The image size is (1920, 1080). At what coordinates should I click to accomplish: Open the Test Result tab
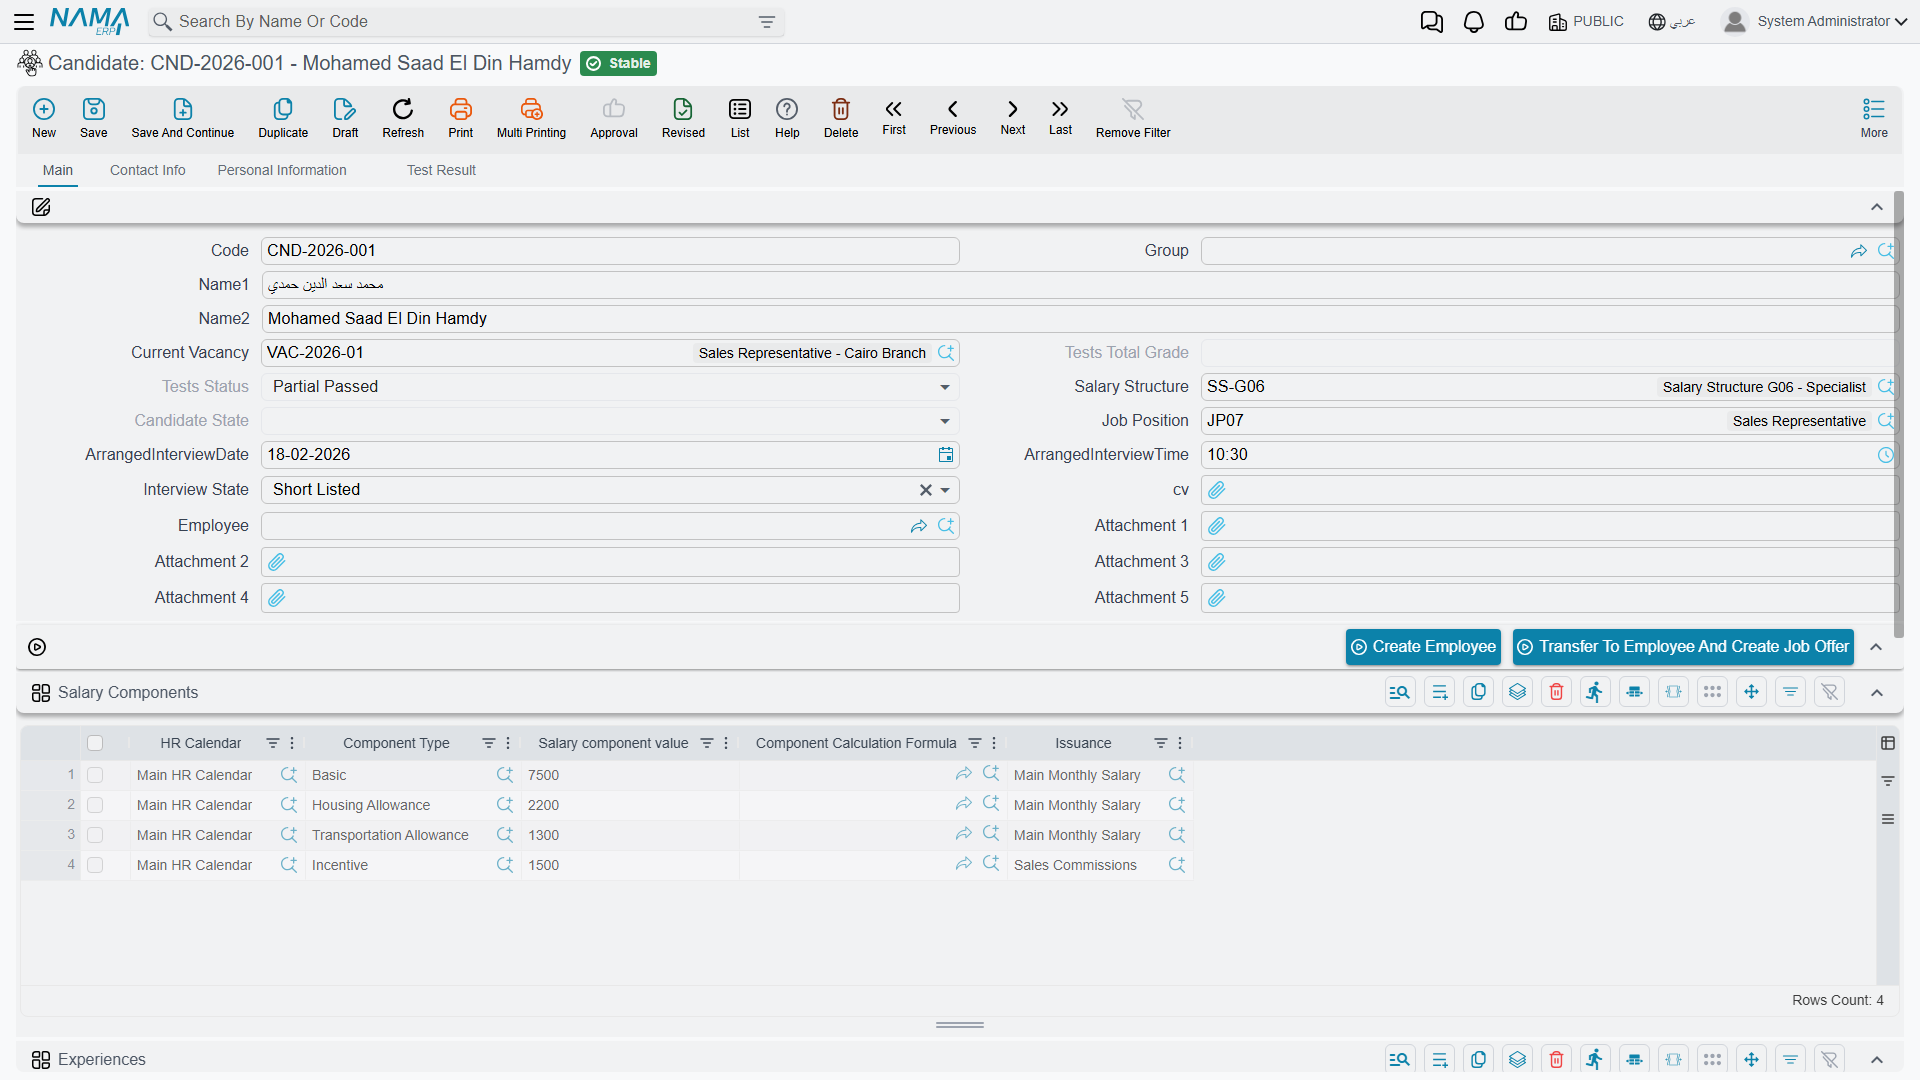point(441,170)
